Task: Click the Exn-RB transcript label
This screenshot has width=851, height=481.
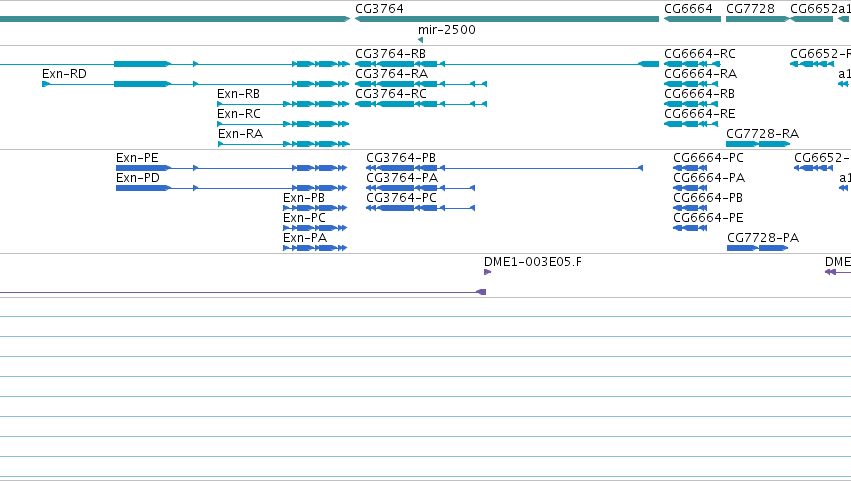Action: point(238,94)
